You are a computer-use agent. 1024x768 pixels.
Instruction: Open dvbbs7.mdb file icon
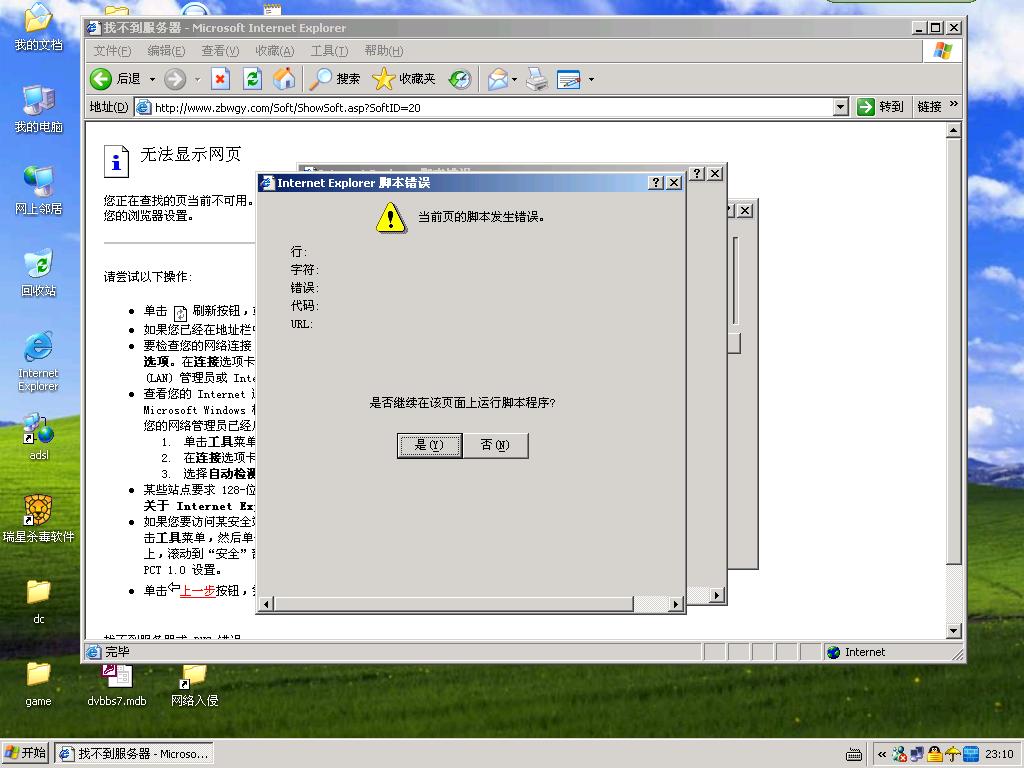(117, 684)
